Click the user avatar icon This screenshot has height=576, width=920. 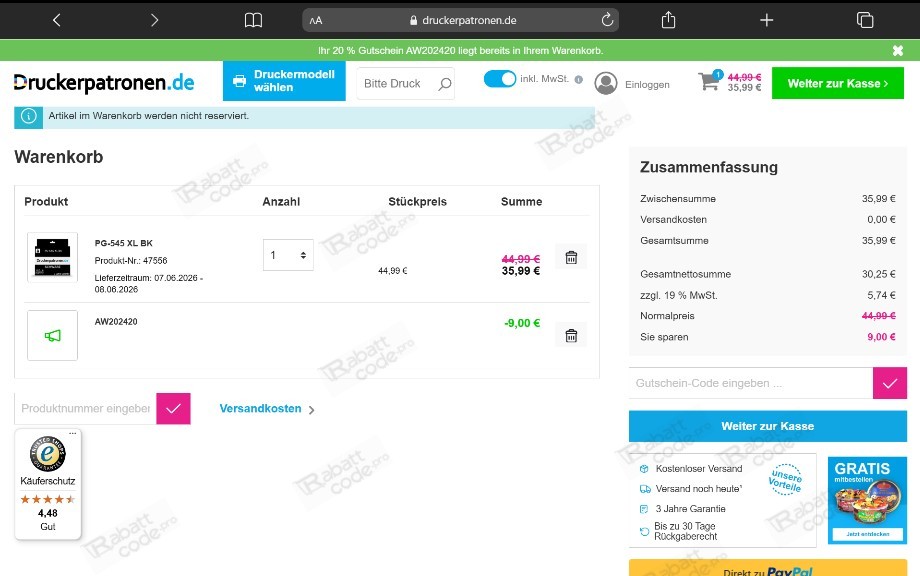click(606, 83)
